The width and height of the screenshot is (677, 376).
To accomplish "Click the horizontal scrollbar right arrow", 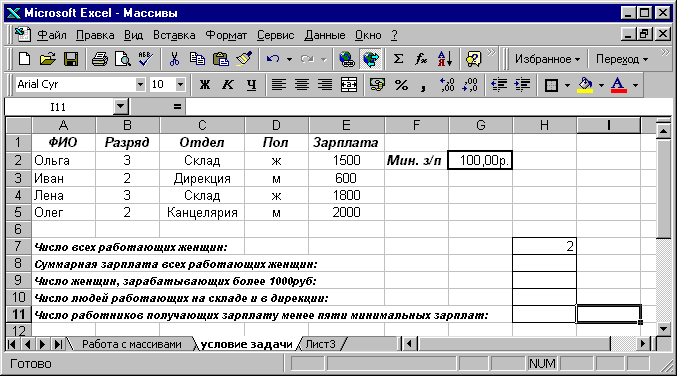I will coord(643,344).
